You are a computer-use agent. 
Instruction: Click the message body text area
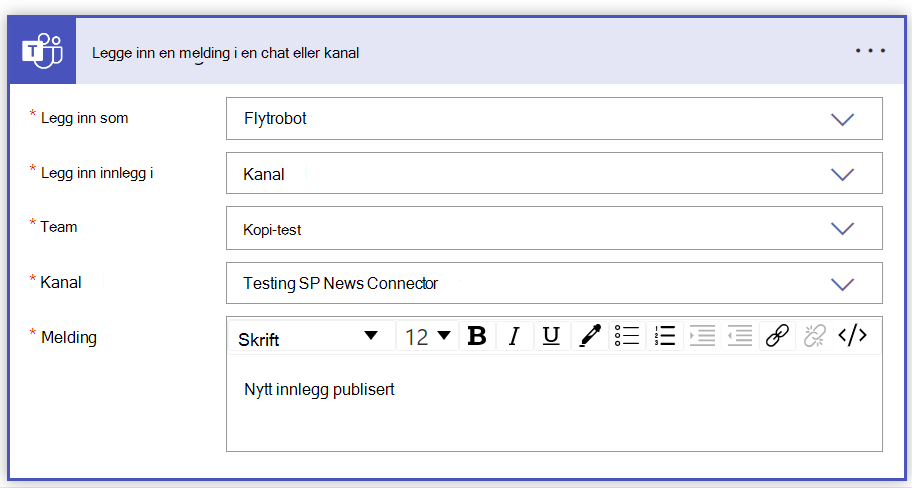[x=554, y=402]
